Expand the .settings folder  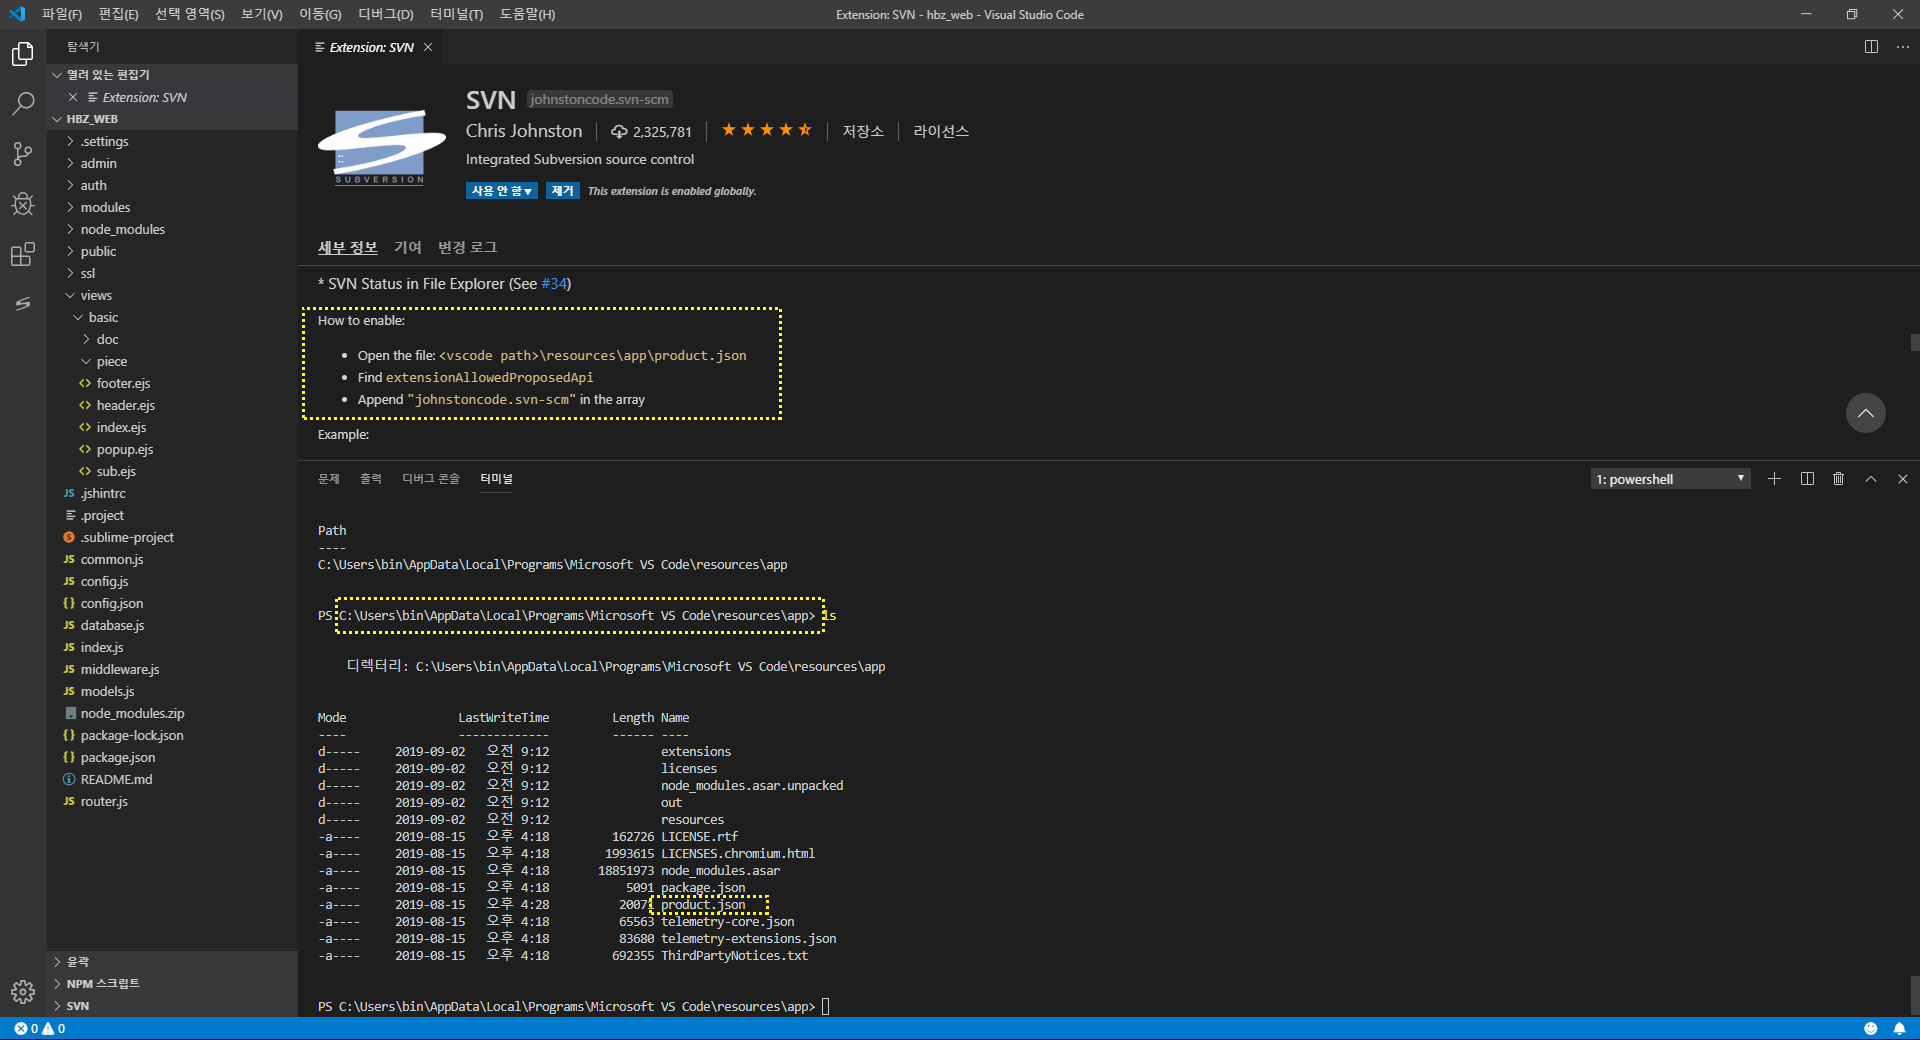[172, 141]
